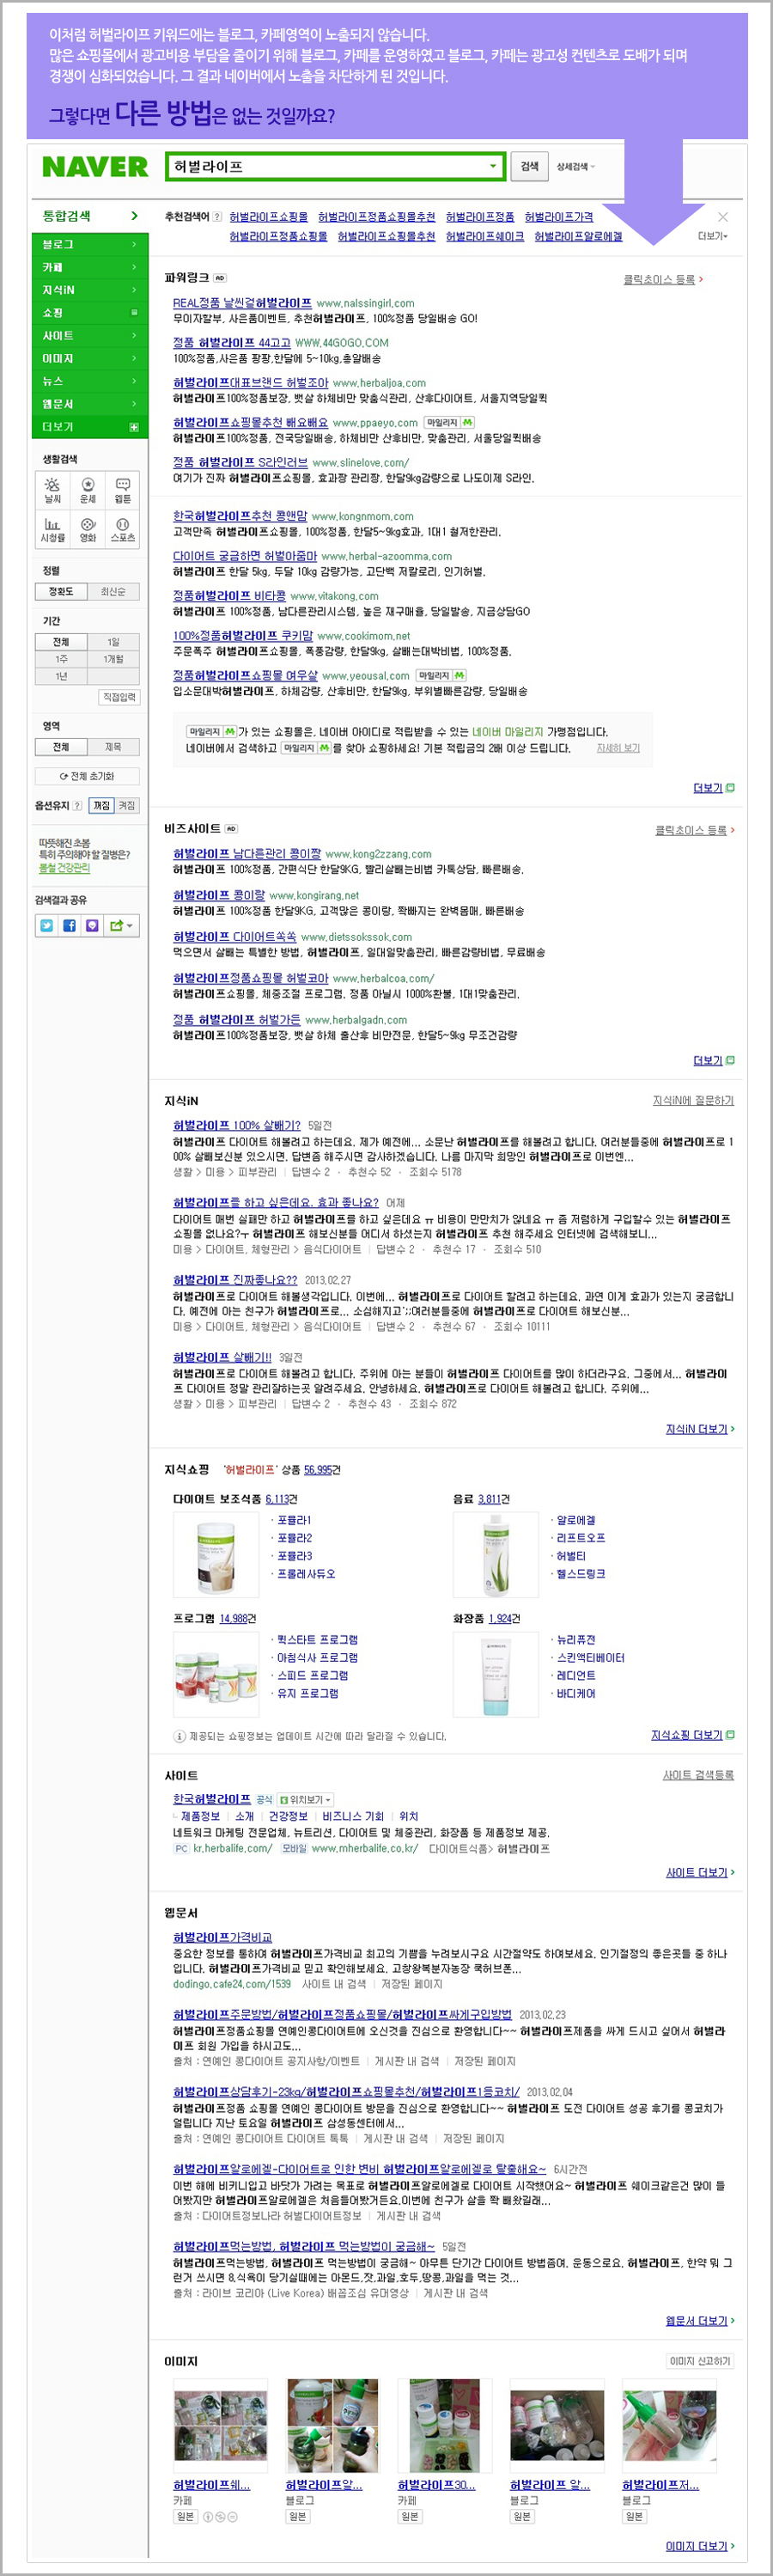The width and height of the screenshot is (773, 2576).
Task: Click the 옵션유지 help question mark
Action: (x=79, y=805)
